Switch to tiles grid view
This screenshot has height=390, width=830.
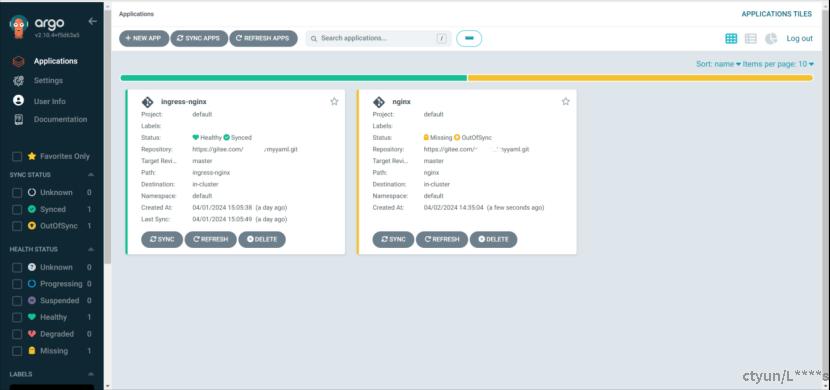[x=731, y=39]
